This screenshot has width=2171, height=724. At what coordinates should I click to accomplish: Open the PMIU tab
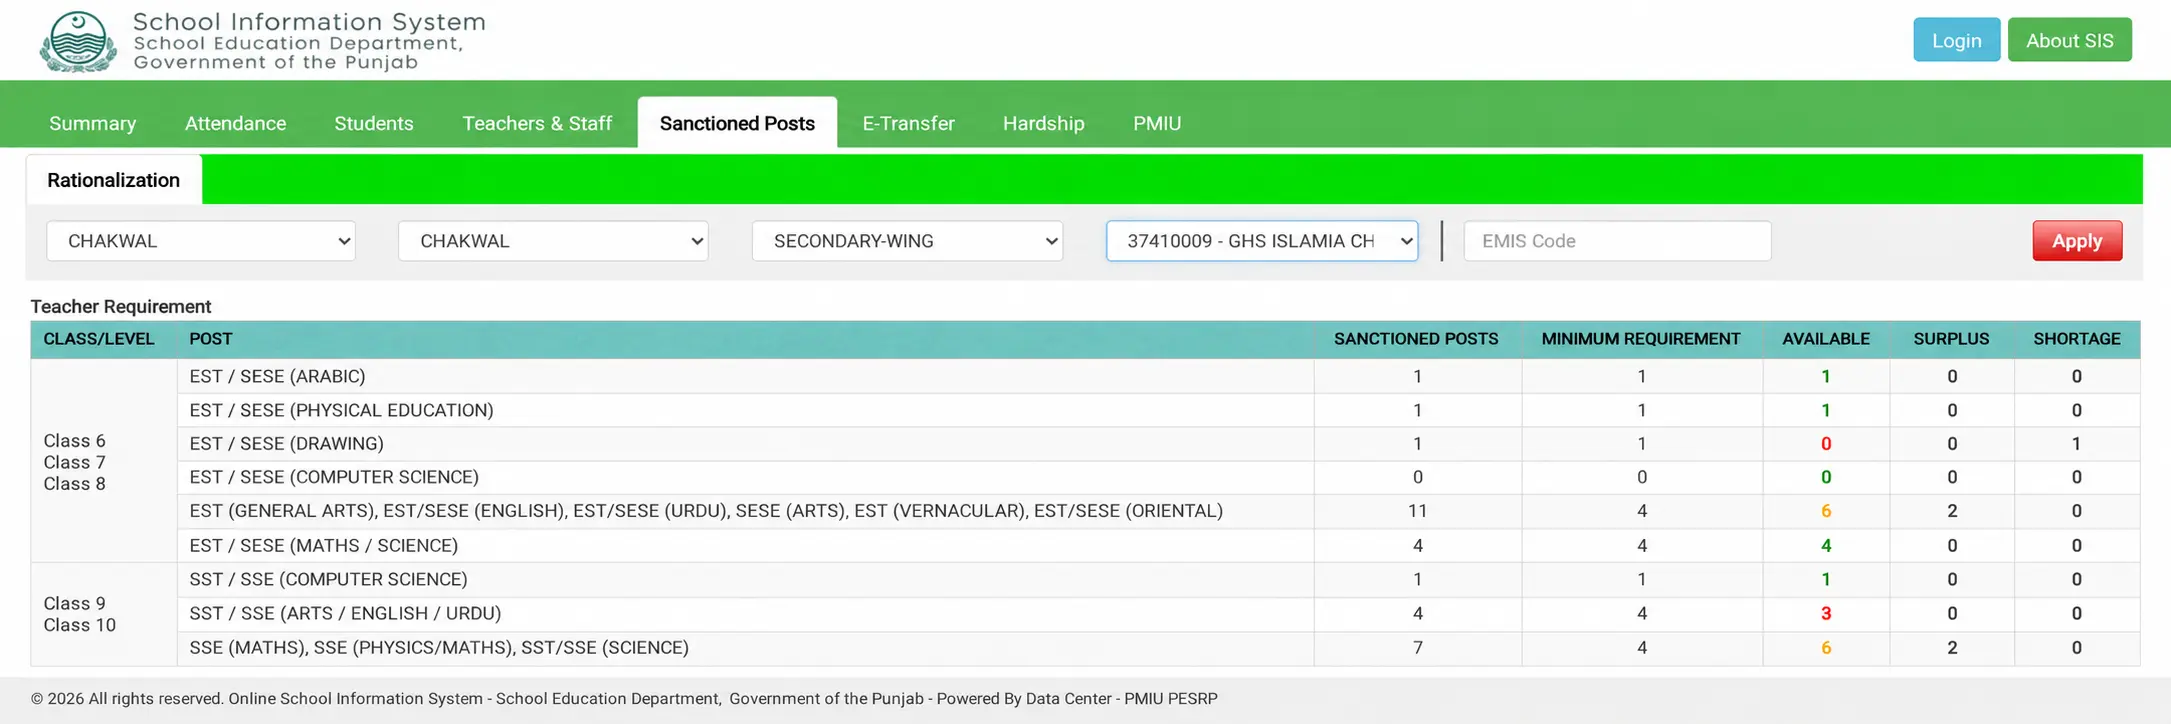click(1157, 123)
